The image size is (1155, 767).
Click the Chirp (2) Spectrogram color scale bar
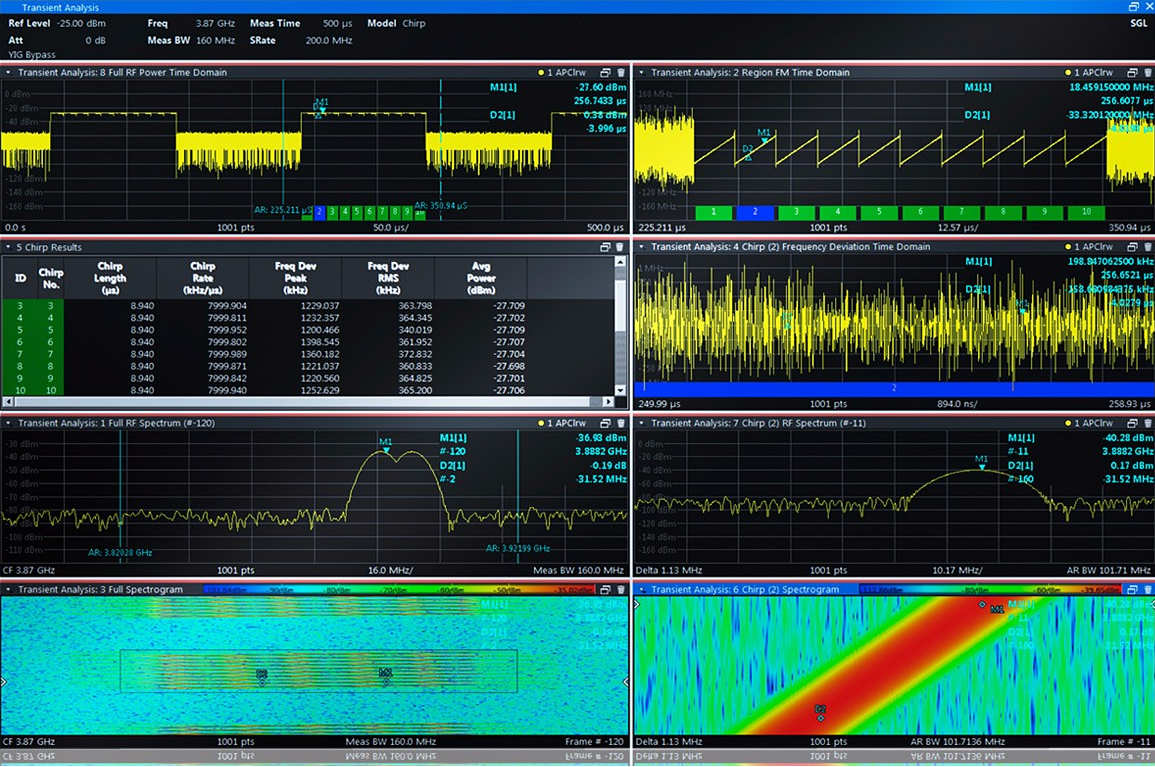(x=990, y=589)
